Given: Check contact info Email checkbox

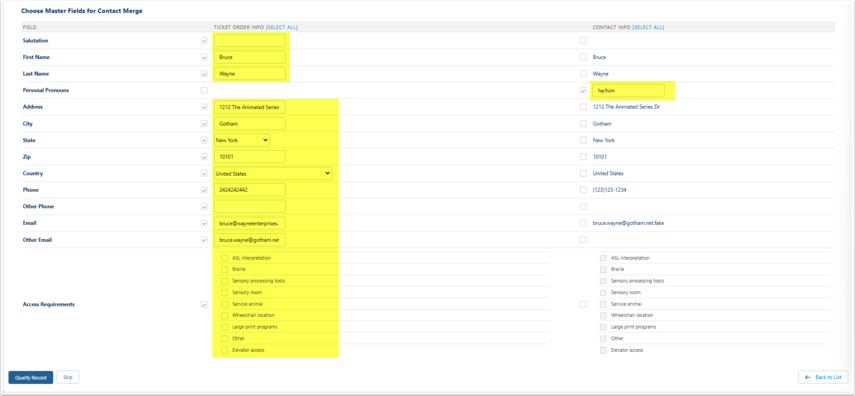Looking at the screenshot, I should coord(583,223).
